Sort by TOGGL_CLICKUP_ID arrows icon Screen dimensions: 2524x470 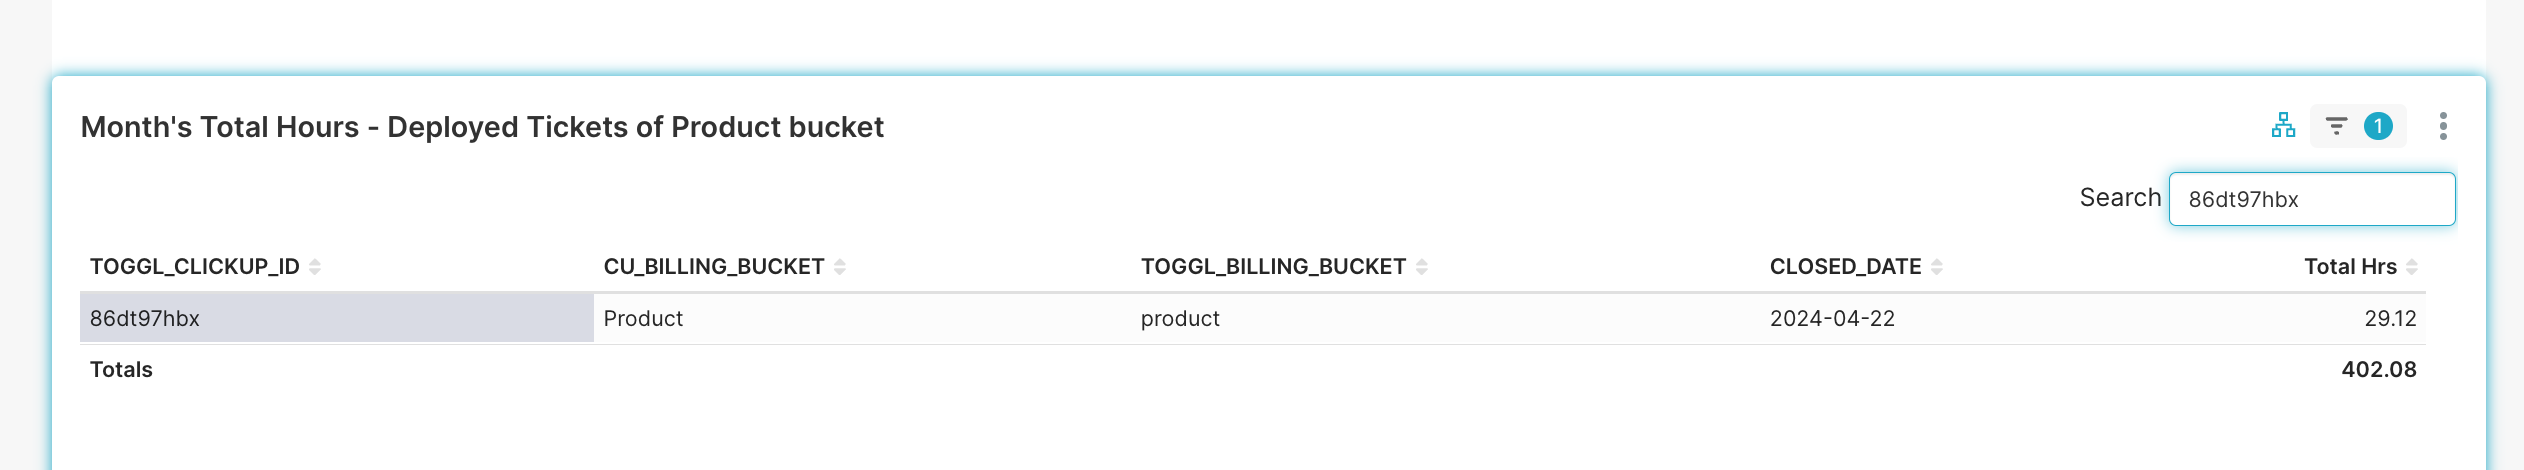[x=315, y=266]
